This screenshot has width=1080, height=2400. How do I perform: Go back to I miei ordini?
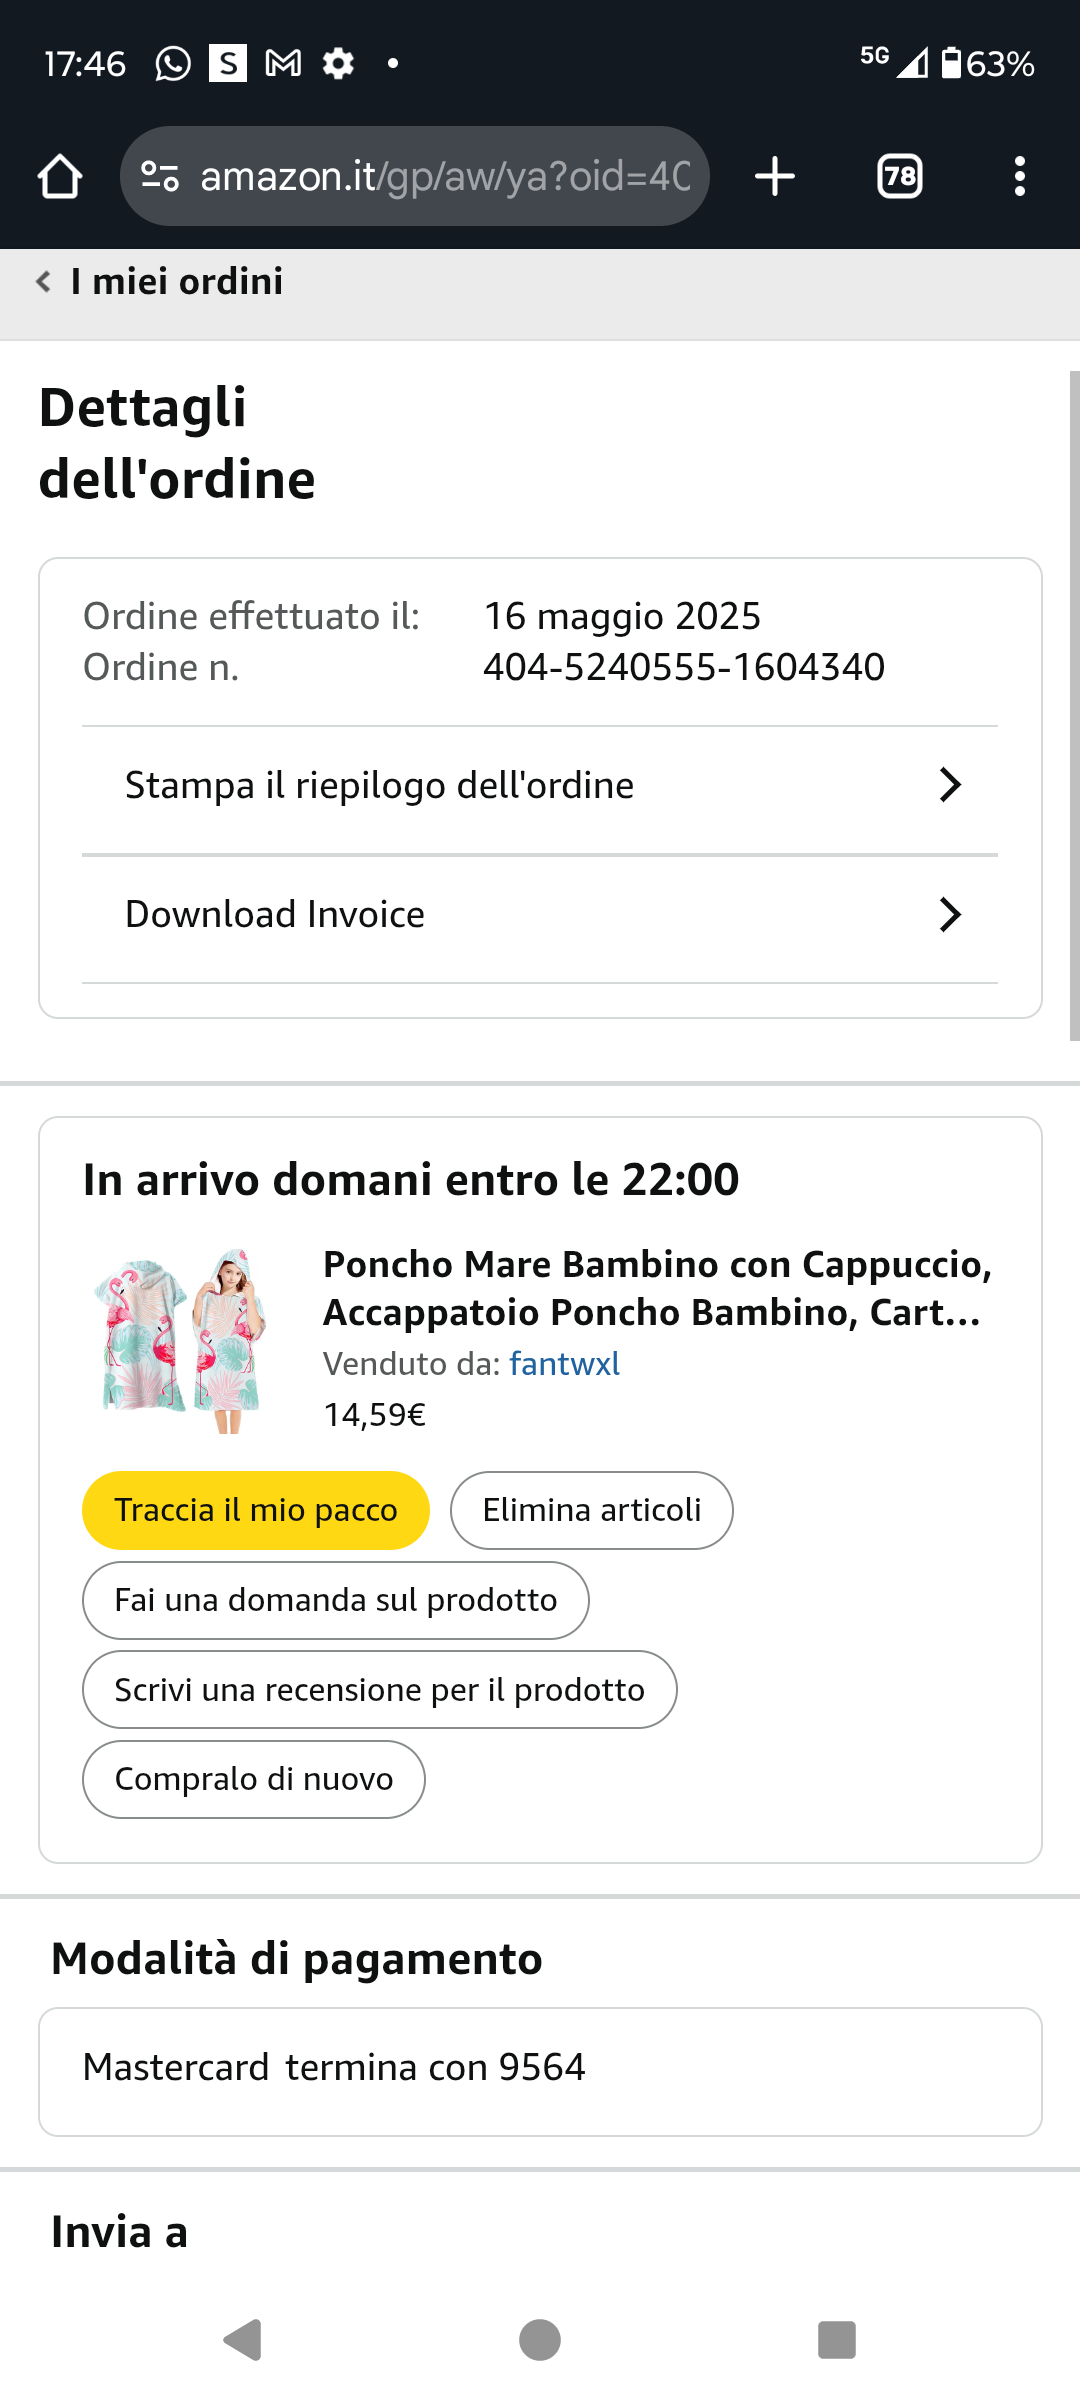click(x=160, y=282)
